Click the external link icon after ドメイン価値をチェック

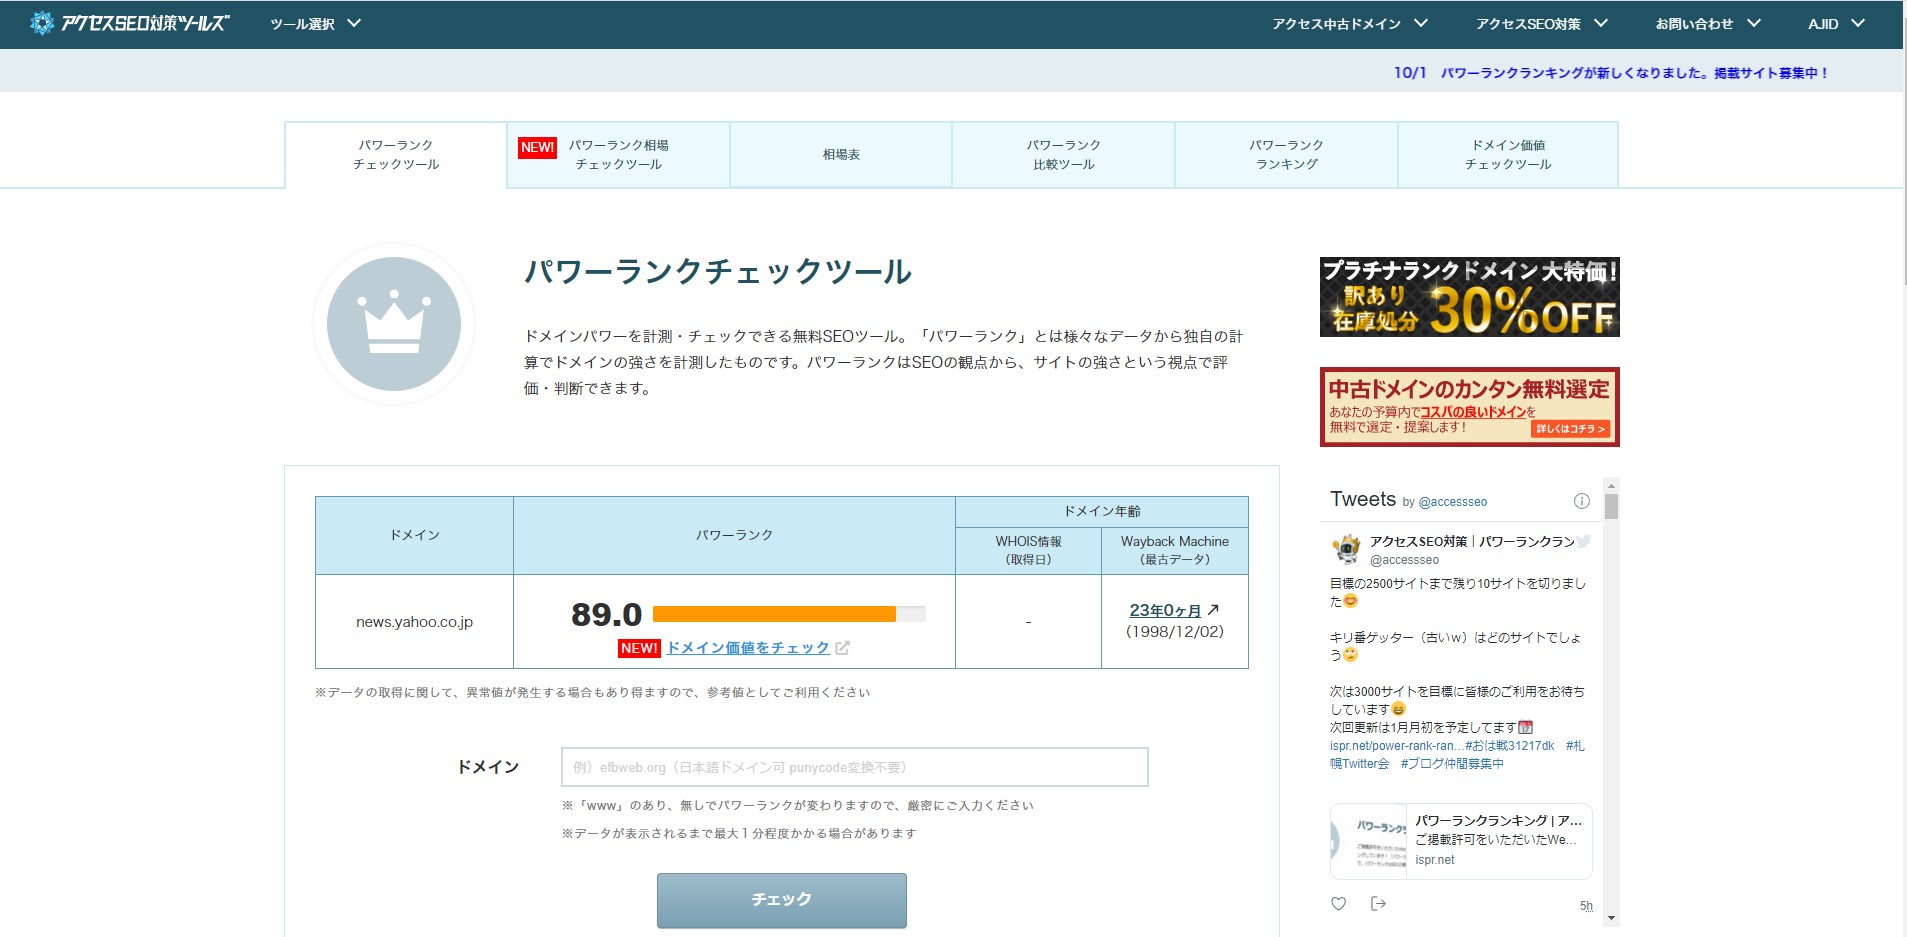click(x=842, y=648)
